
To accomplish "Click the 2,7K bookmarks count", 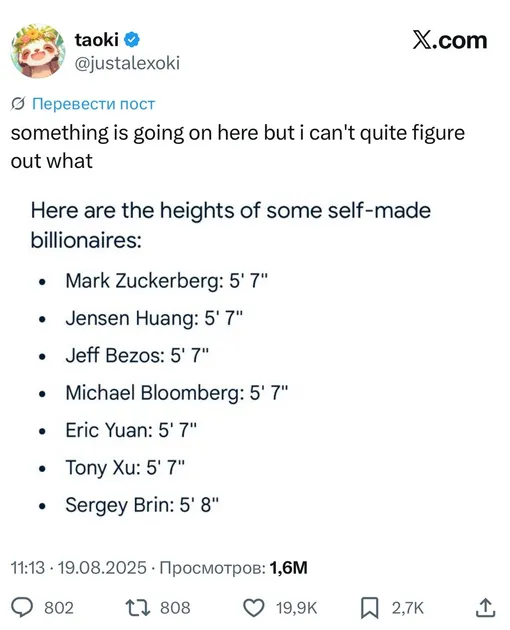I will tap(408, 608).
